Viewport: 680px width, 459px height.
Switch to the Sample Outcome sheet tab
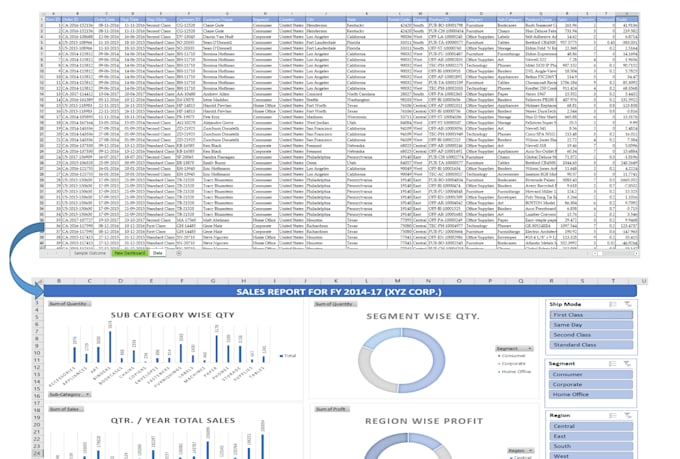click(x=90, y=253)
